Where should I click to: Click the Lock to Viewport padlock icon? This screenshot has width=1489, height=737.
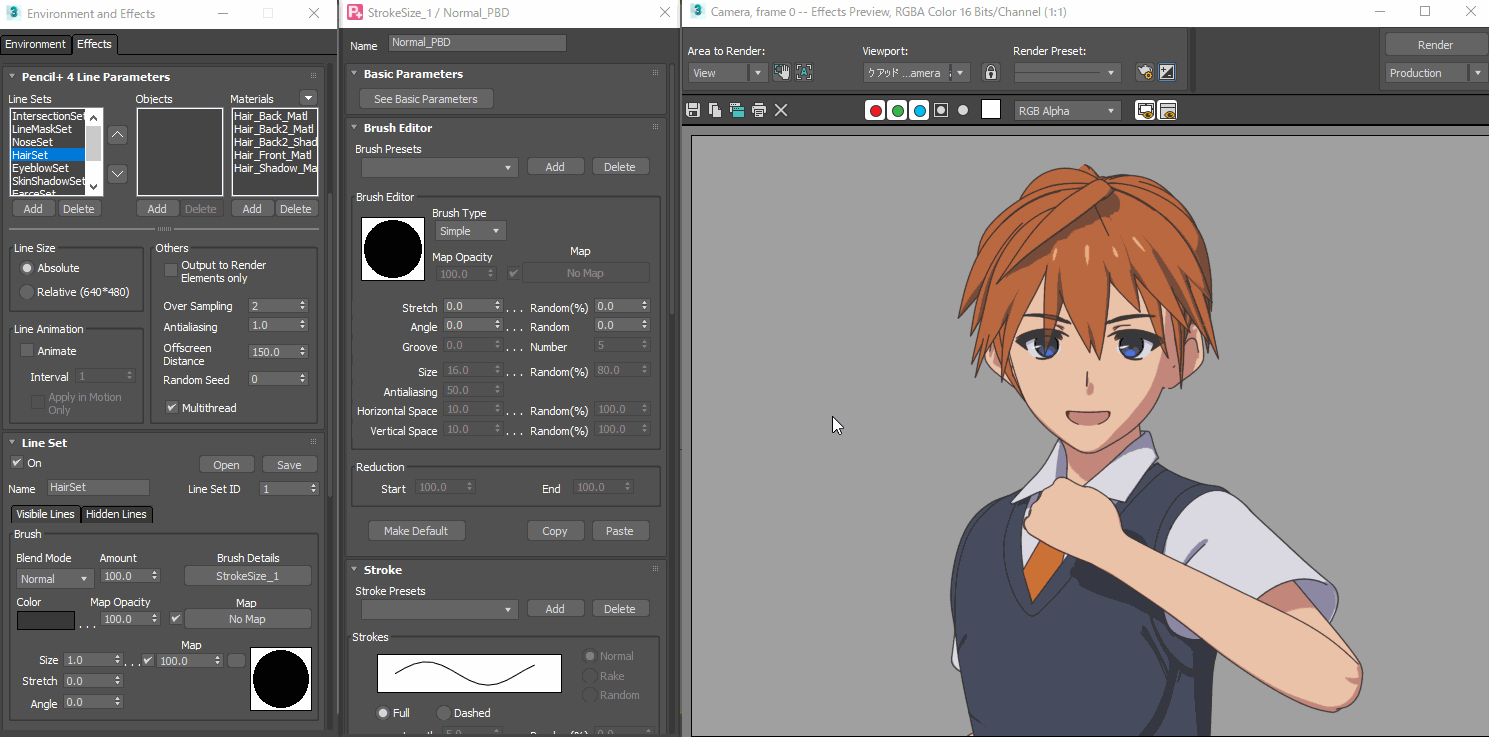[x=990, y=73]
